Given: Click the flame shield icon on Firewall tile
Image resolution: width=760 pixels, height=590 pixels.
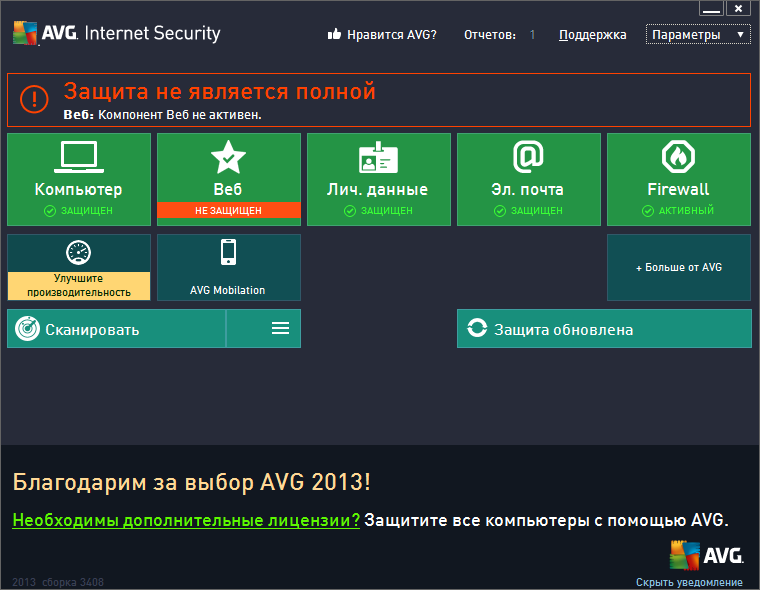Looking at the screenshot, I should point(678,157).
